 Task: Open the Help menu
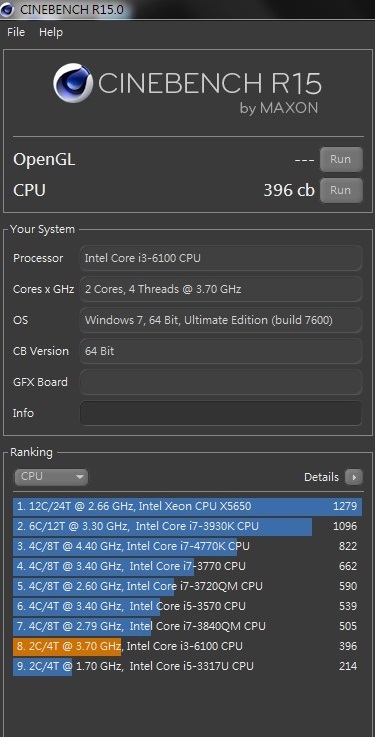51,32
